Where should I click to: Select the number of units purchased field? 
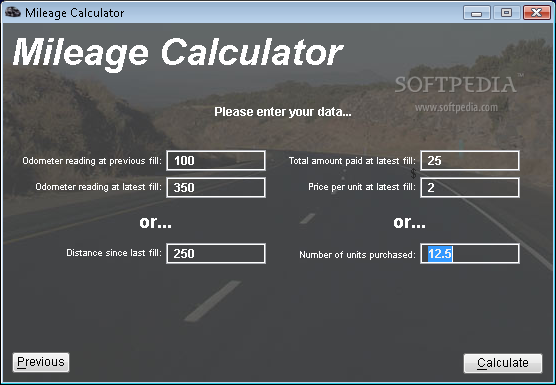[x=470, y=253]
